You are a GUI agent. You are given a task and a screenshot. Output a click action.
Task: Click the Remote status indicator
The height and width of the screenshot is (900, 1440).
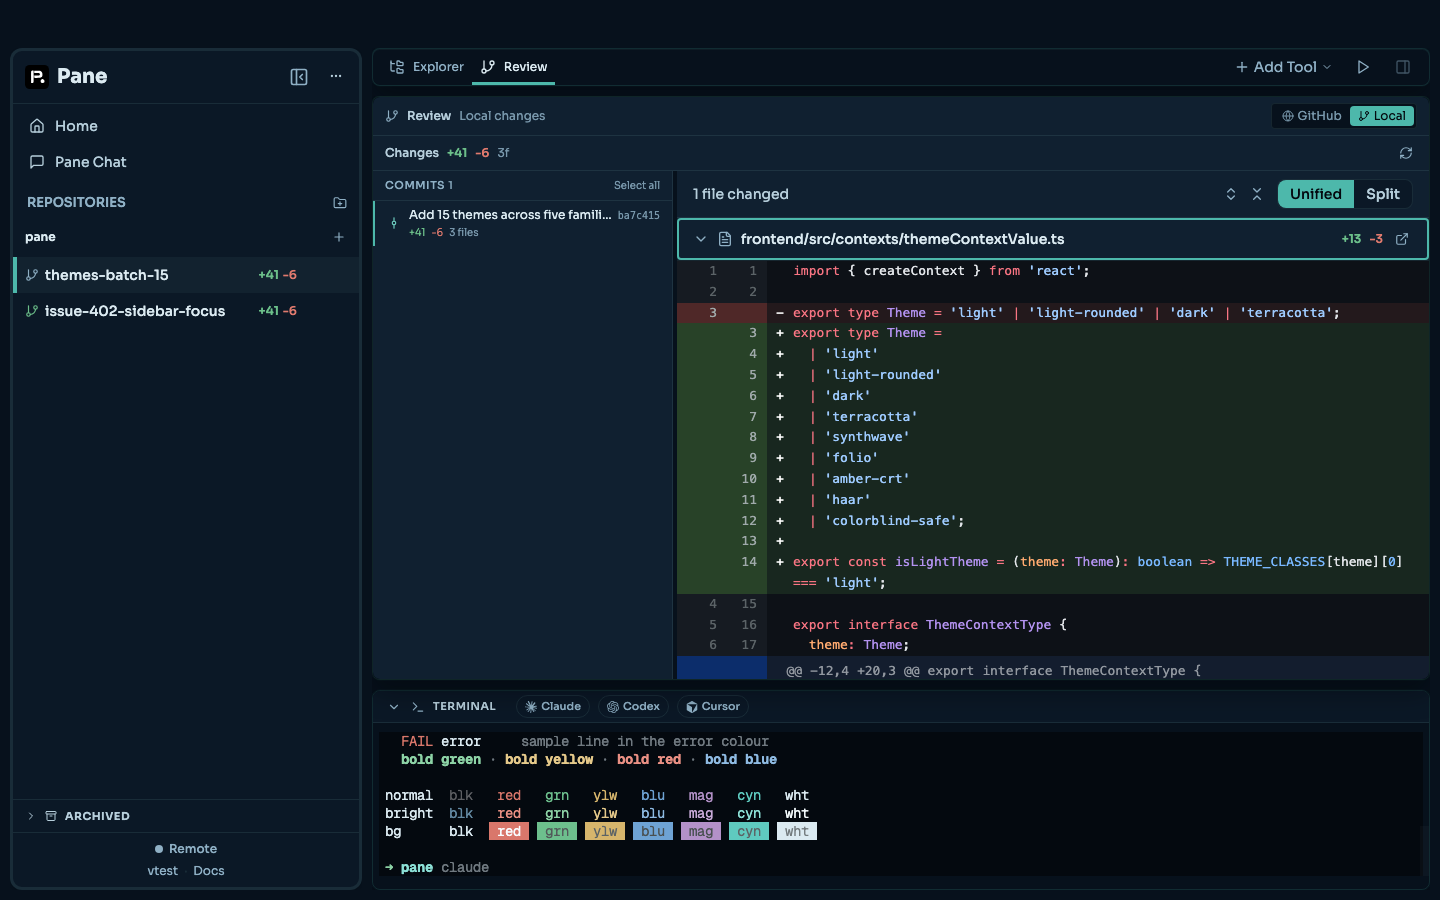coord(186,849)
